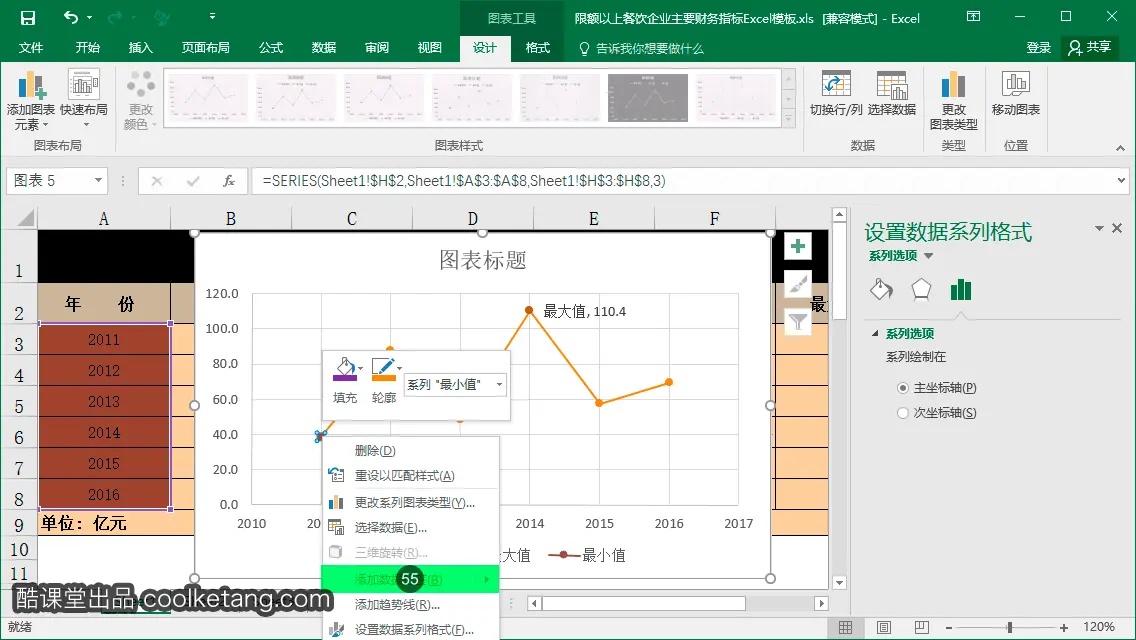Click the Sign in link
This screenshot has height=640, width=1136.
point(1038,48)
